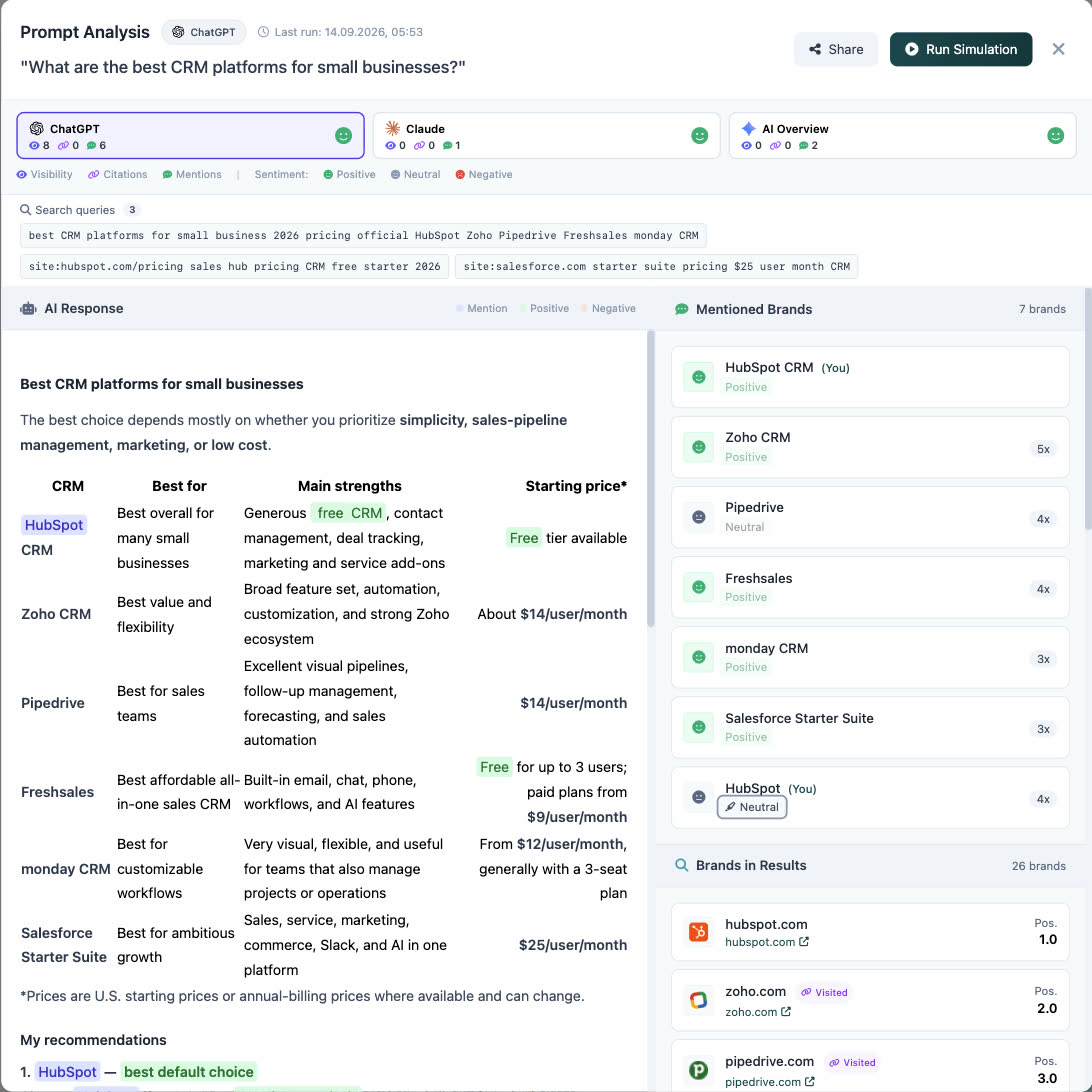
Task: Click the monday CRM smiley sentiment icon
Action: 699,657
